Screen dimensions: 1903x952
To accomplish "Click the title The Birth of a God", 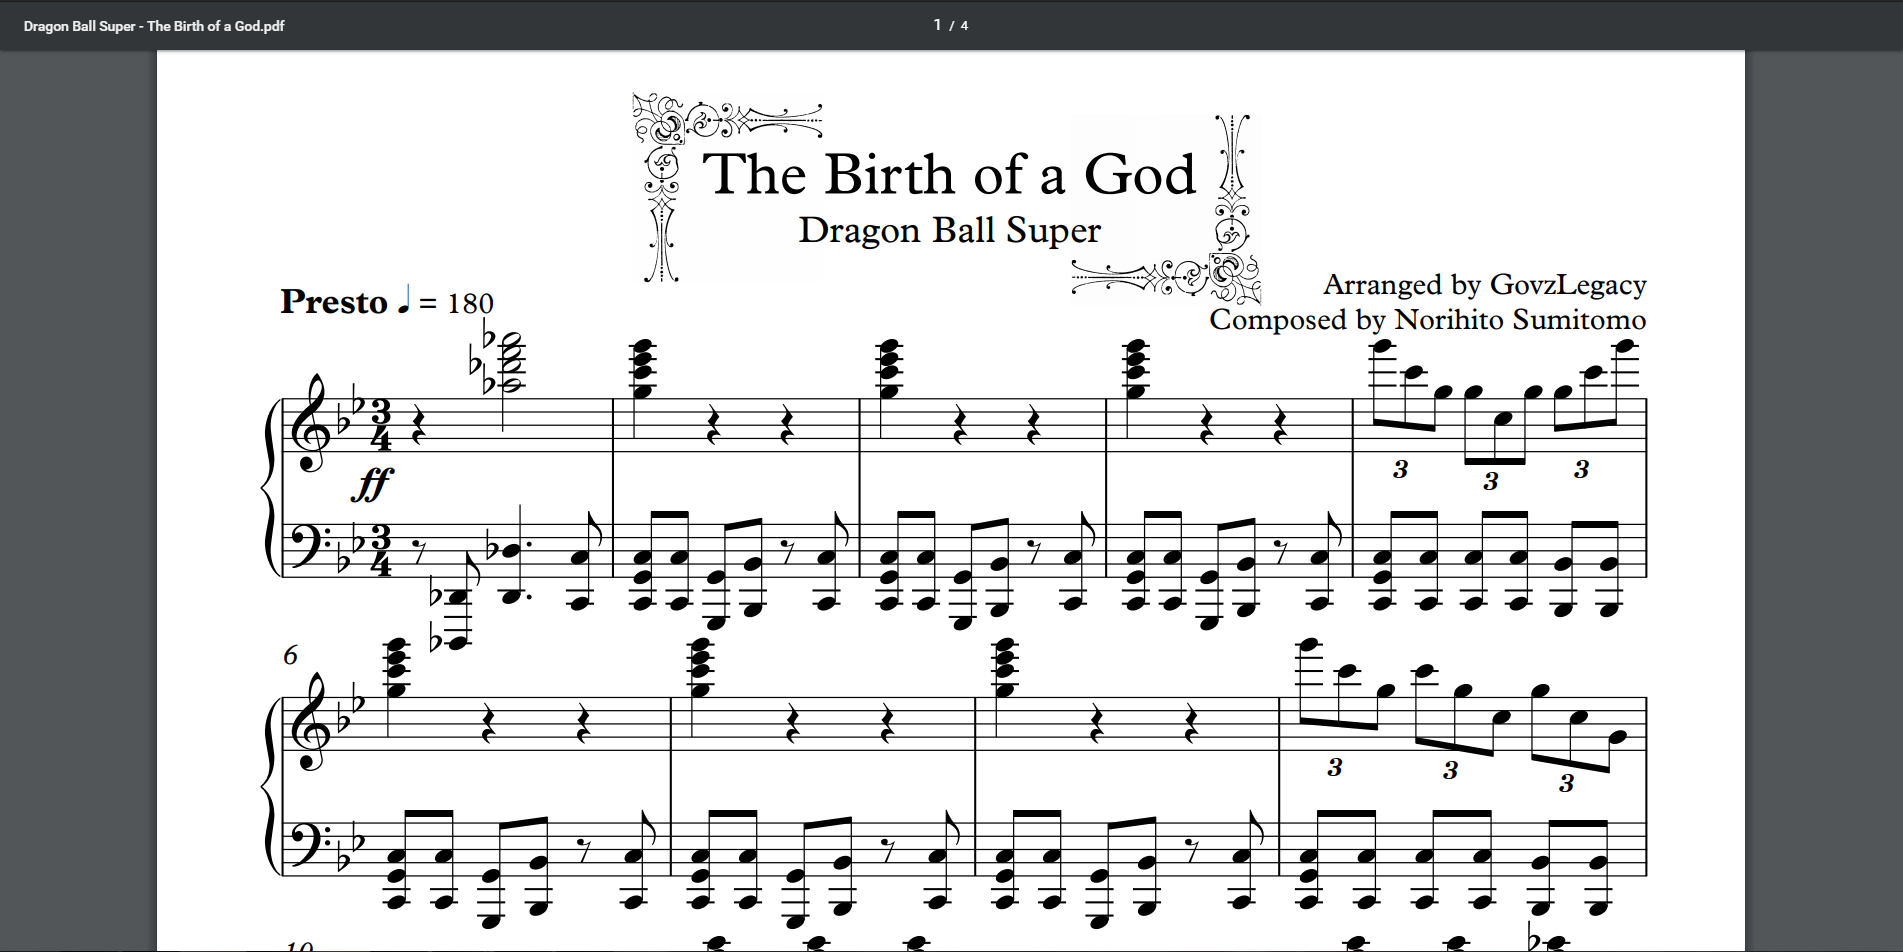I will [x=949, y=175].
